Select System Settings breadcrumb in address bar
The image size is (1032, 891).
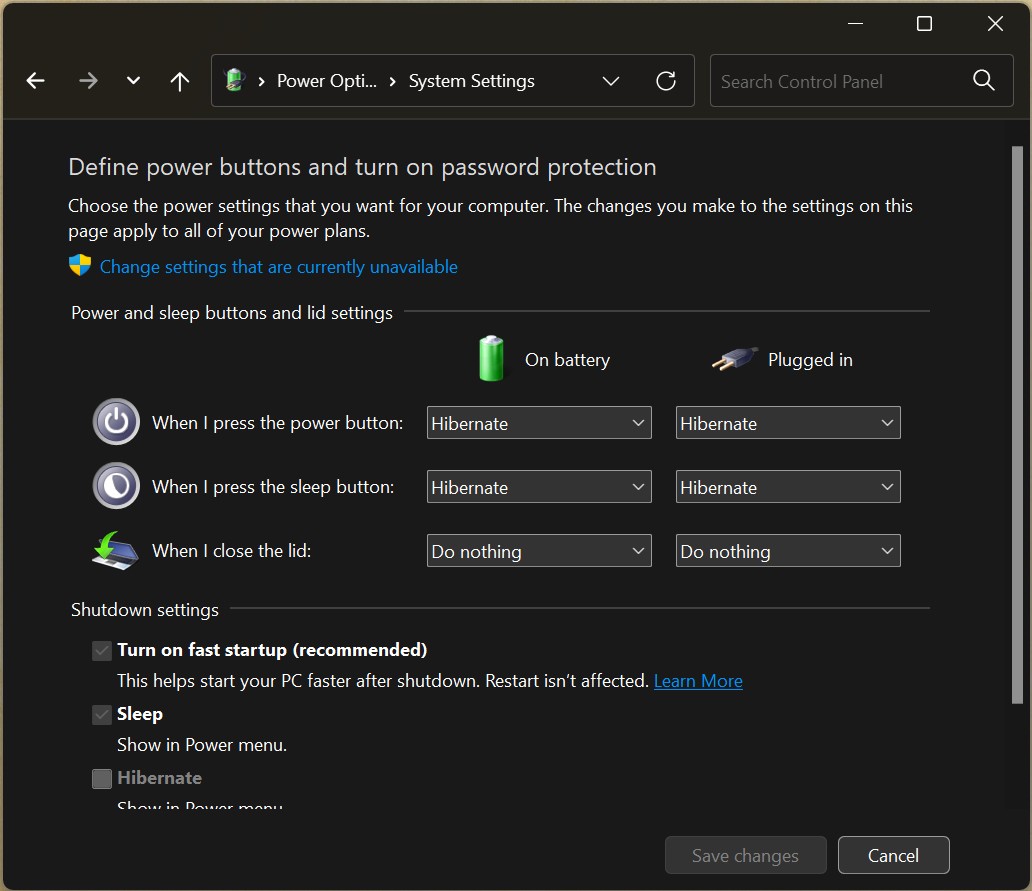tap(472, 81)
